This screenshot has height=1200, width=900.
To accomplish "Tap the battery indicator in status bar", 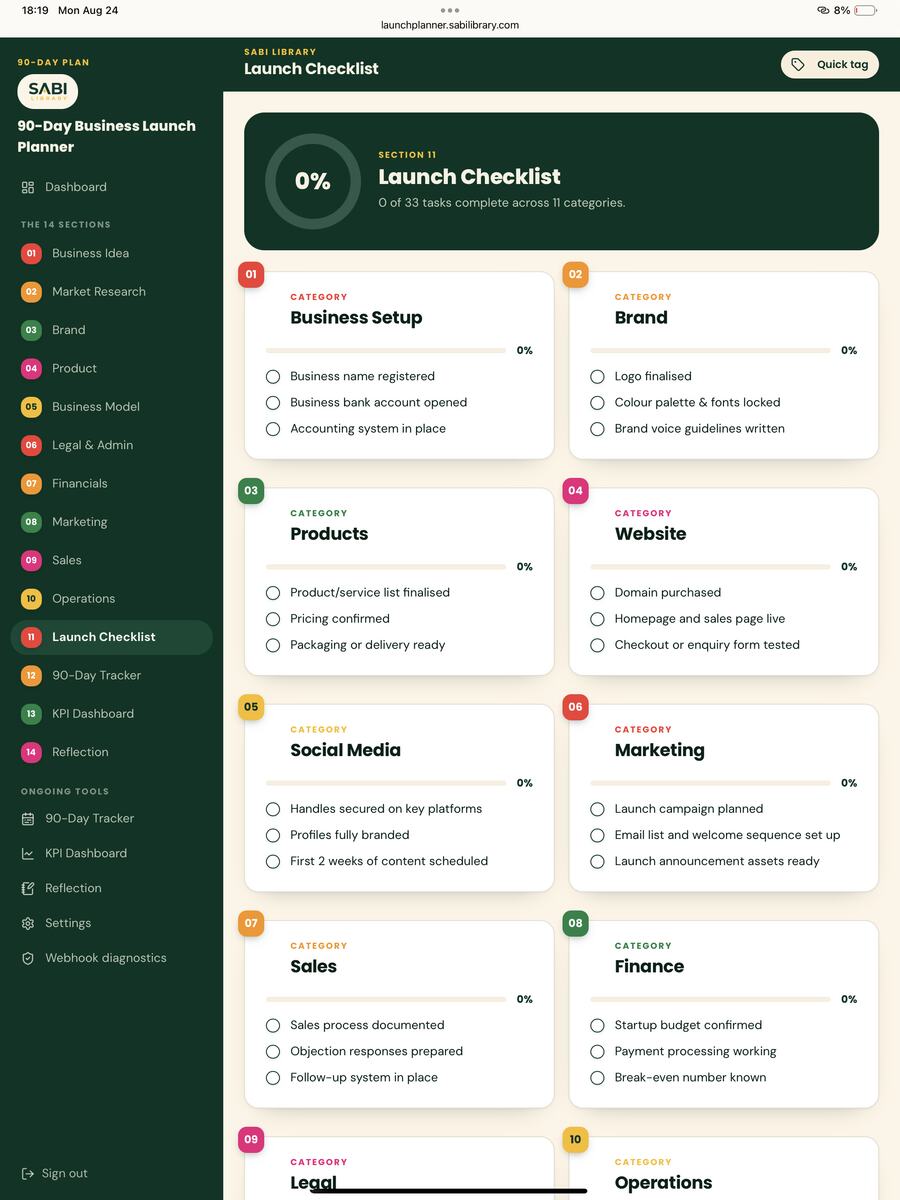I will click(865, 10).
